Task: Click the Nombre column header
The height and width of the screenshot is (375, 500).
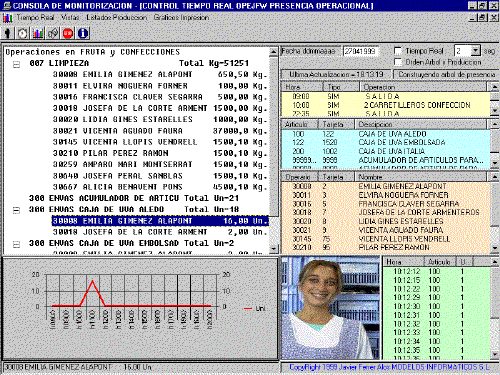Action: [420, 177]
